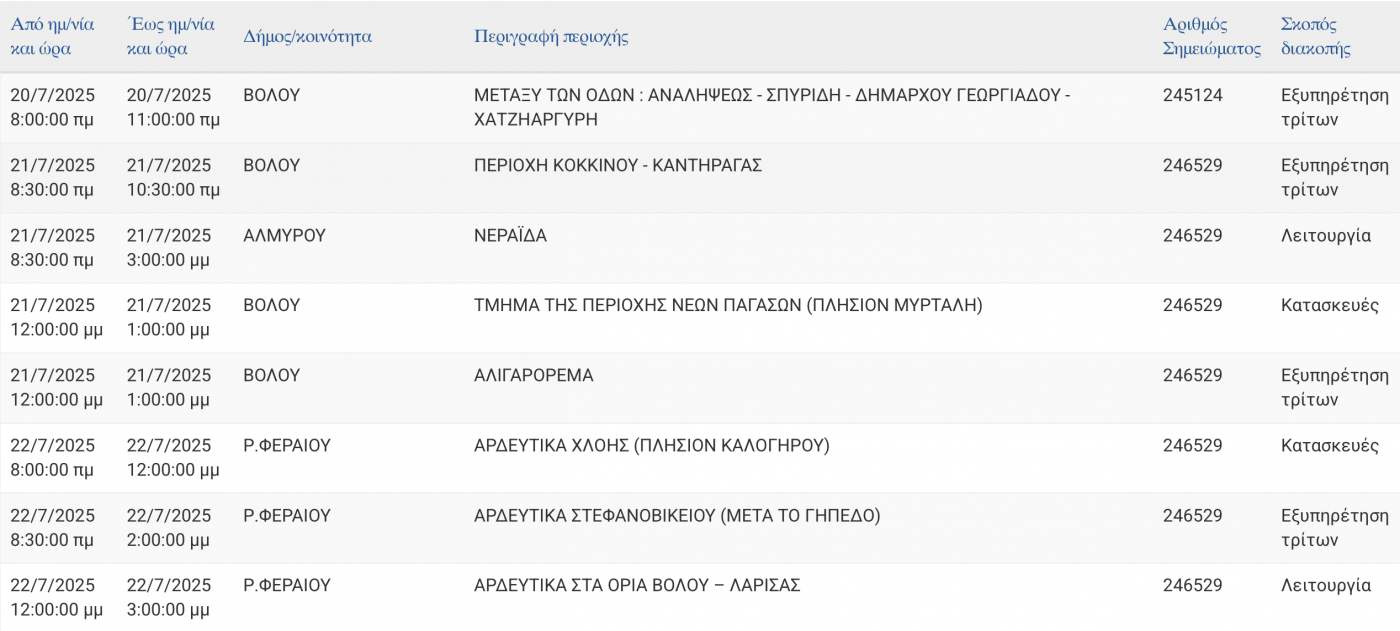Select the ΑΡΔΕΥΤΙΚΑ ΧΛΟΗΣ (ΠΛΗΣΙΟΝ ΚΑΛΟΓΗΡΟΥ) row
The width and height of the screenshot is (1400, 631).
[700, 458]
